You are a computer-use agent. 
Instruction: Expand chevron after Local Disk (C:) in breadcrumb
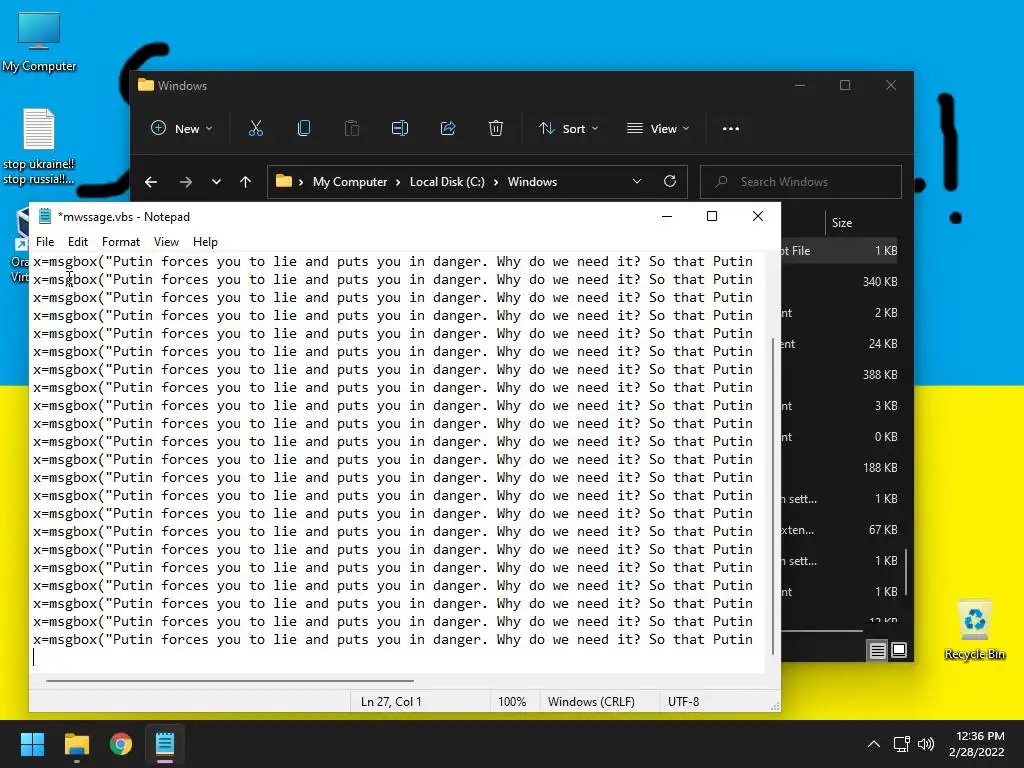[x=496, y=182]
